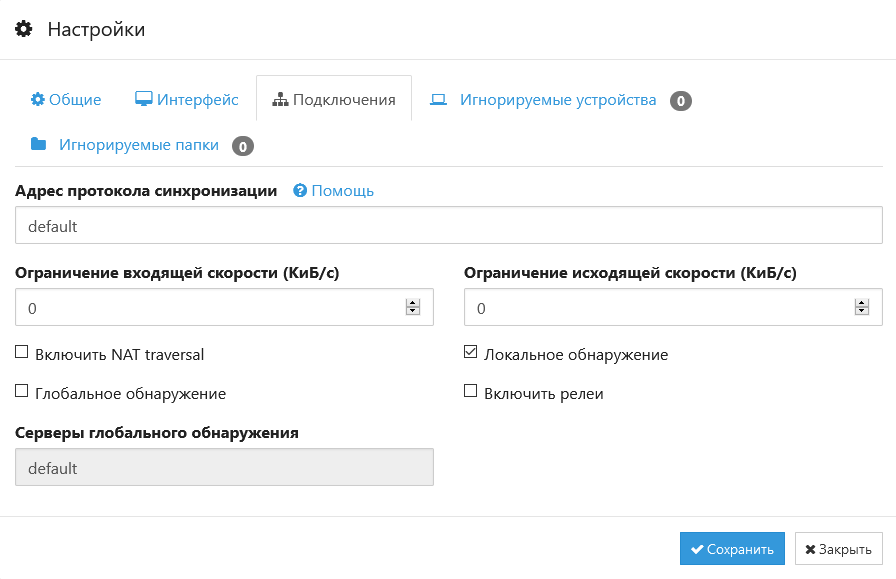Viewport: 896px width, 579px height.
Task: Uncheck Локальное обнаружение checkbox
Action: pos(470,352)
